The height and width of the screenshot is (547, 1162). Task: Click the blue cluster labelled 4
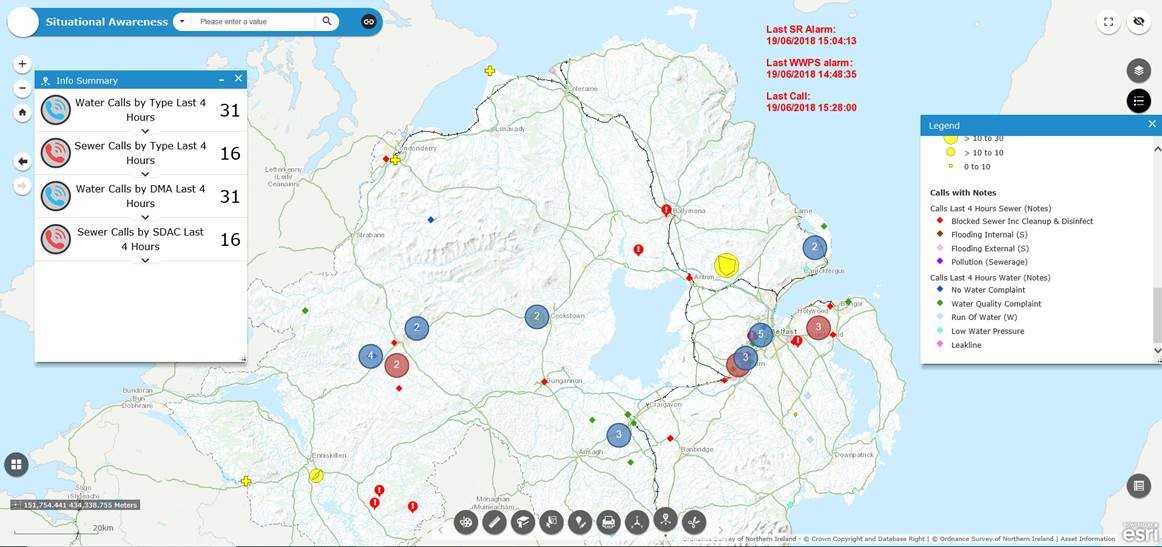click(371, 357)
